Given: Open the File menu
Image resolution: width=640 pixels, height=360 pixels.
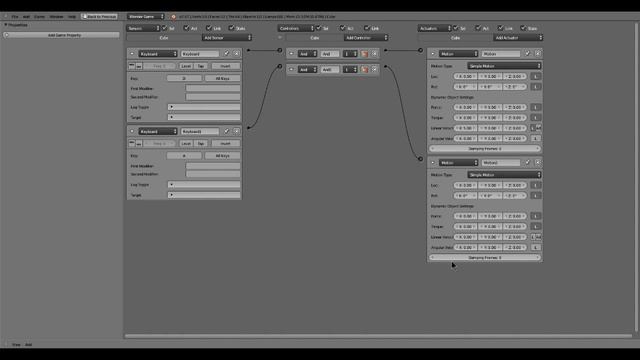Looking at the screenshot, I should 15,17.
